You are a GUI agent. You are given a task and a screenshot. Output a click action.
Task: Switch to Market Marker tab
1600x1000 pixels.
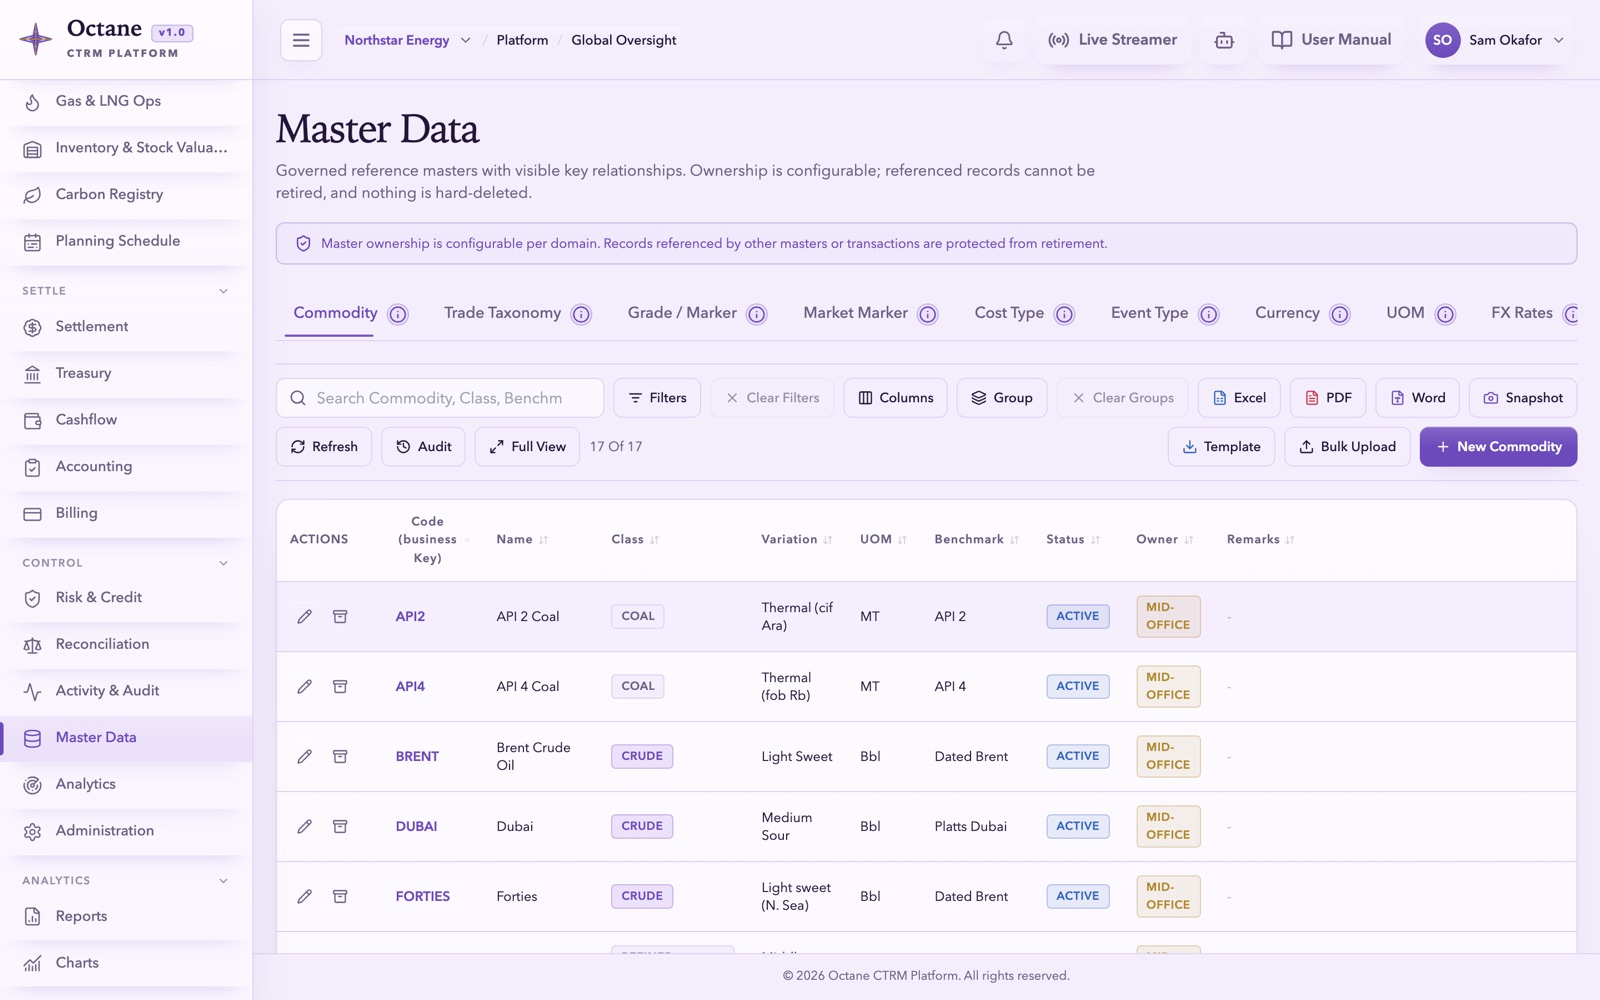click(855, 313)
